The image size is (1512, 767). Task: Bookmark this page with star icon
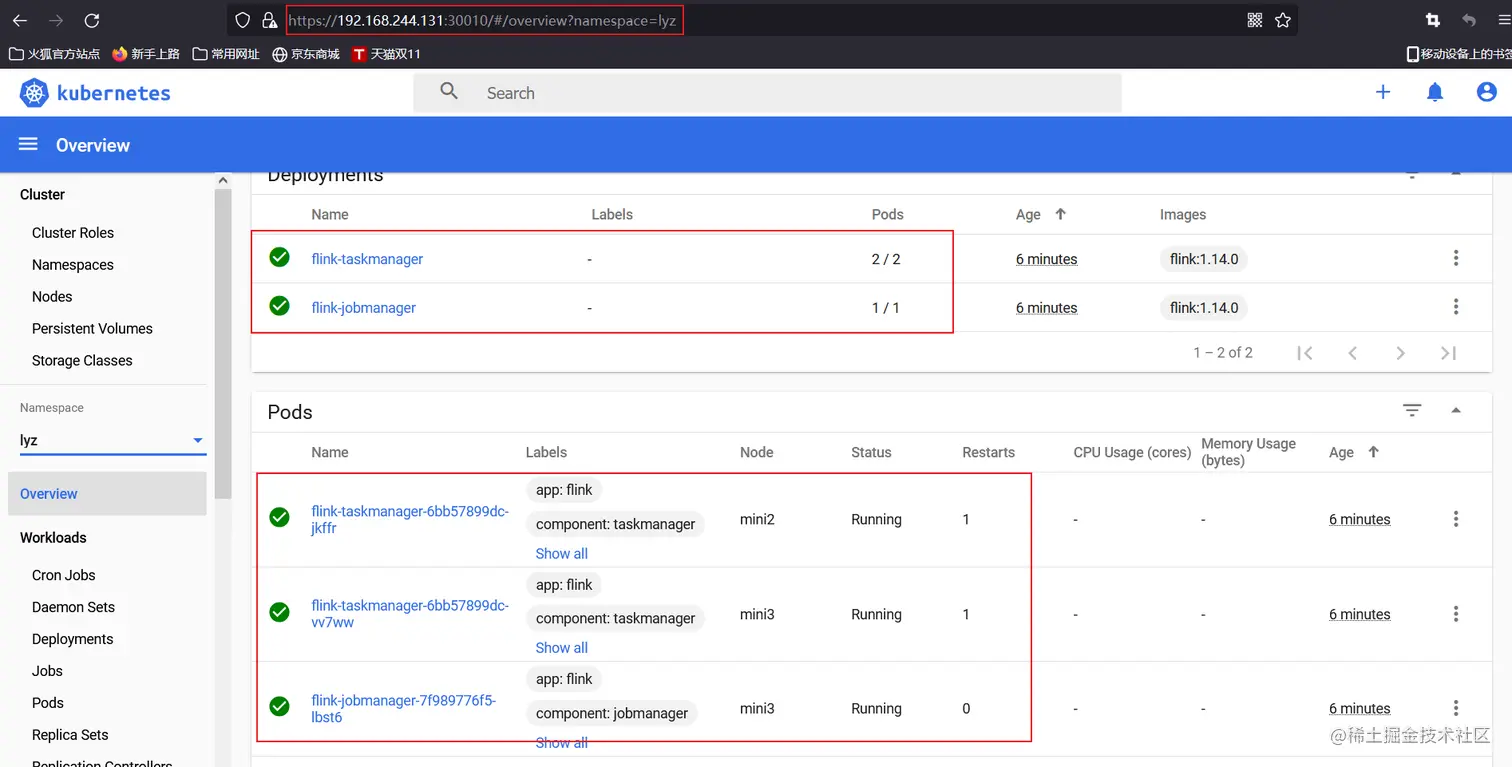(1283, 20)
